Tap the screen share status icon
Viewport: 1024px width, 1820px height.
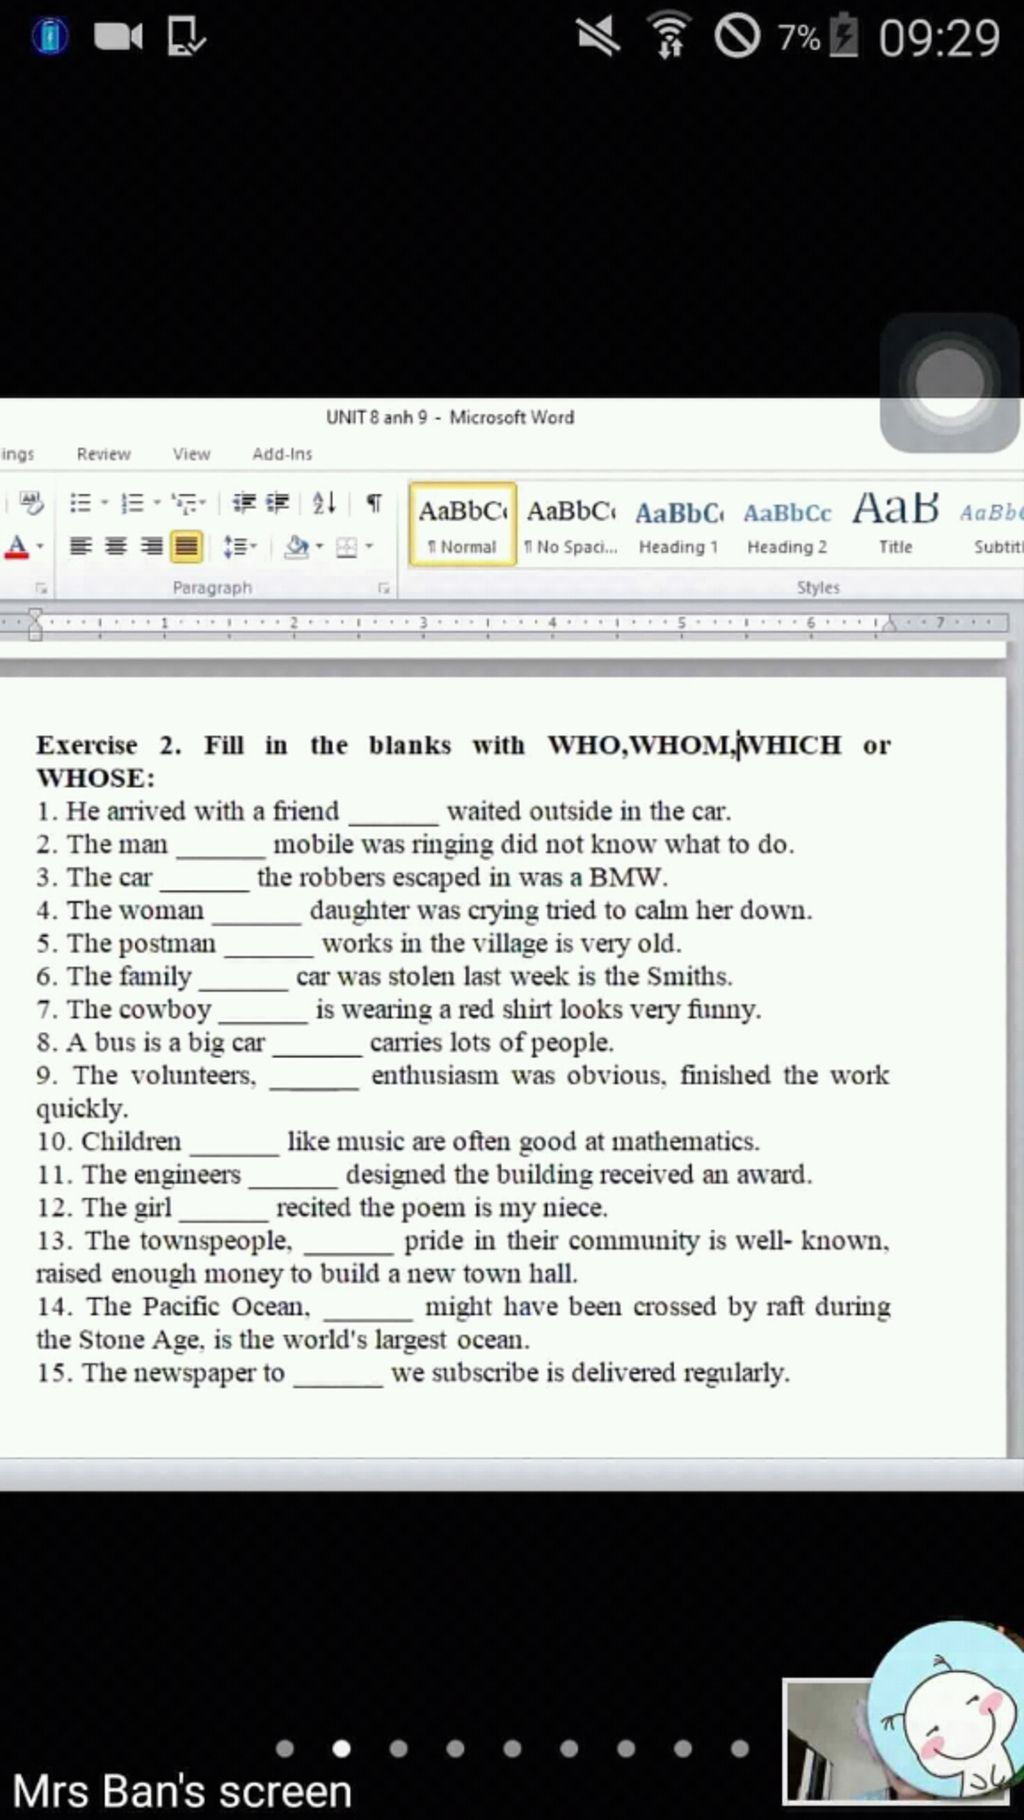point(187,37)
